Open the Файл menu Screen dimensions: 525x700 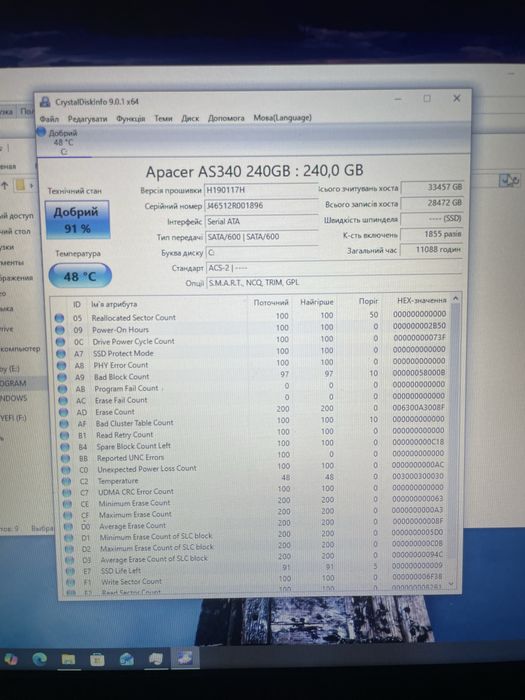tap(49, 119)
